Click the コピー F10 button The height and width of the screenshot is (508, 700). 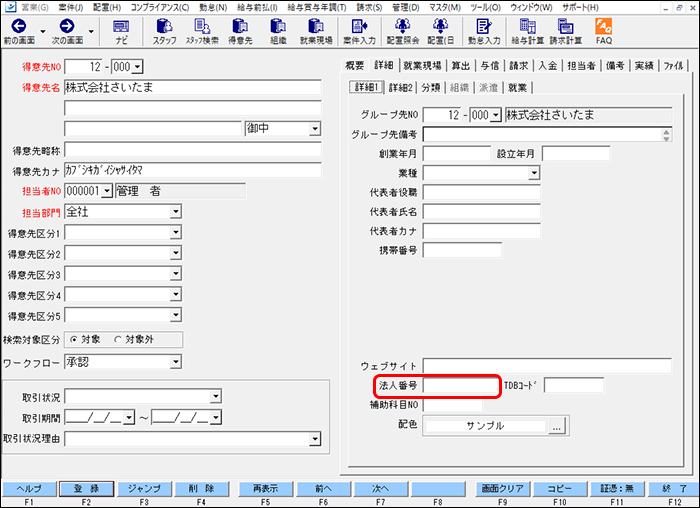point(560,488)
